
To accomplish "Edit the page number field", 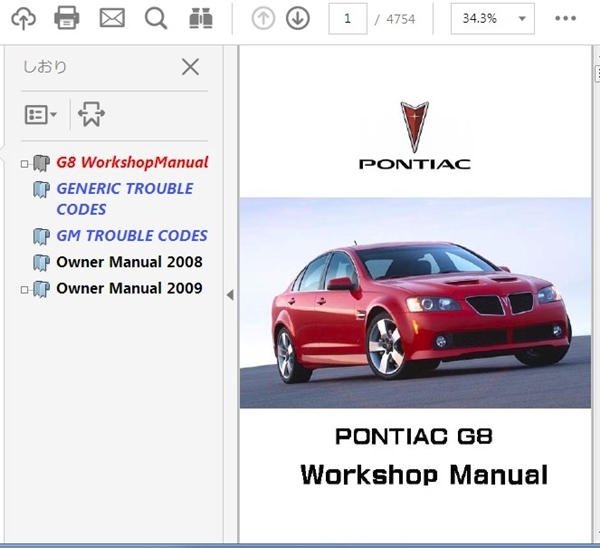I will (x=347, y=18).
